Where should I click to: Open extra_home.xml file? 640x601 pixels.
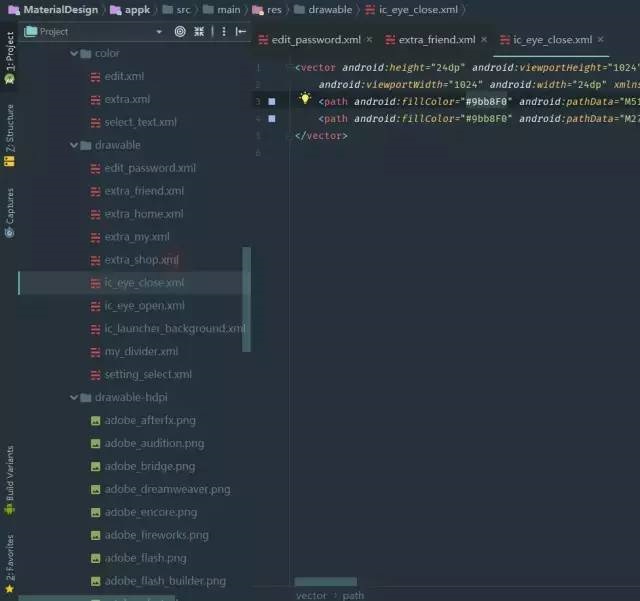(x=144, y=214)
